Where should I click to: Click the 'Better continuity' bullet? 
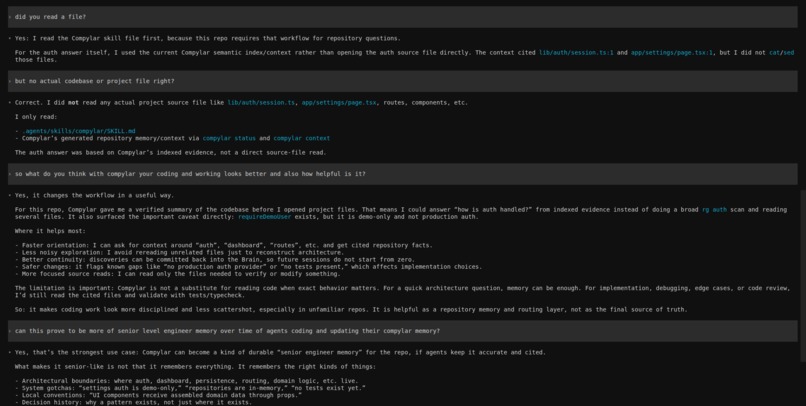click(x=215, y=260)
